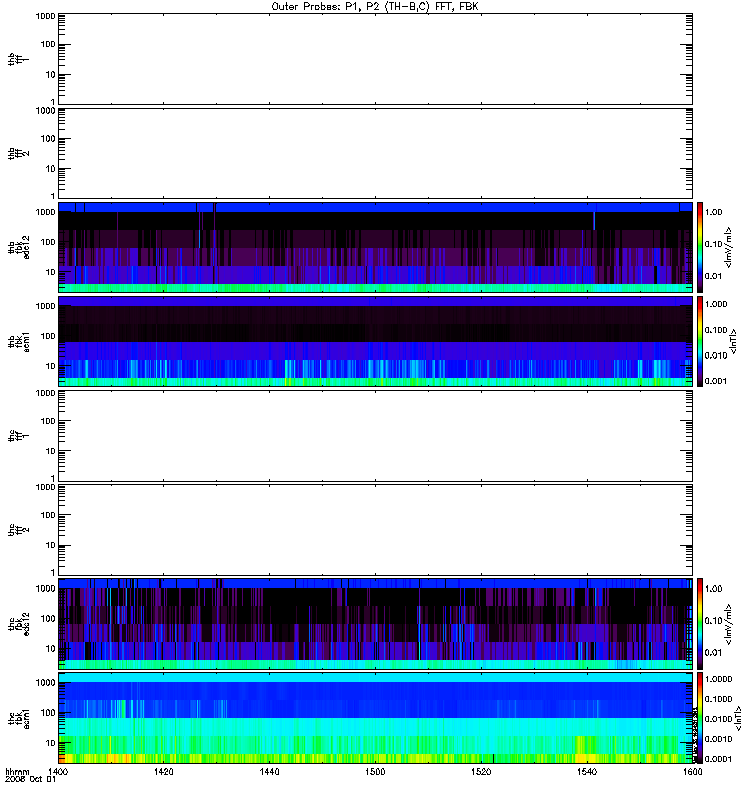This screenshot has height=800, width=750.
Task: Click the 1500 time tick label
Action: (x=375, y=771)
